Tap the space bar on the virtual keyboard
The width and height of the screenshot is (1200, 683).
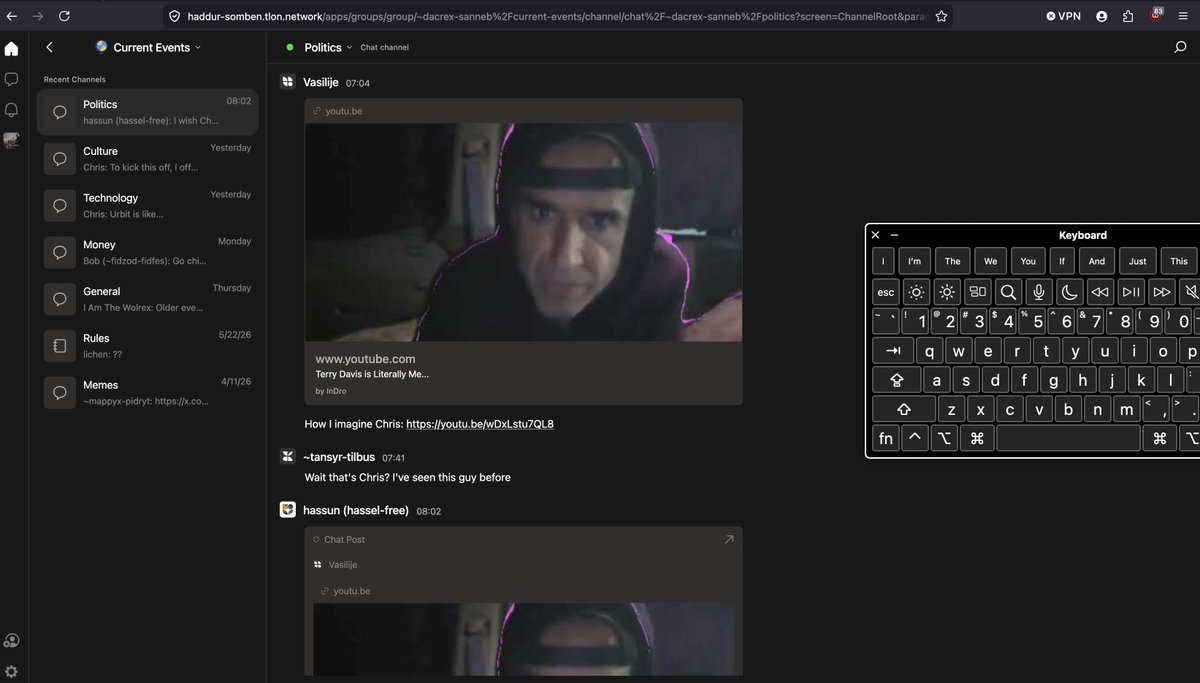tap(1068, 438)
